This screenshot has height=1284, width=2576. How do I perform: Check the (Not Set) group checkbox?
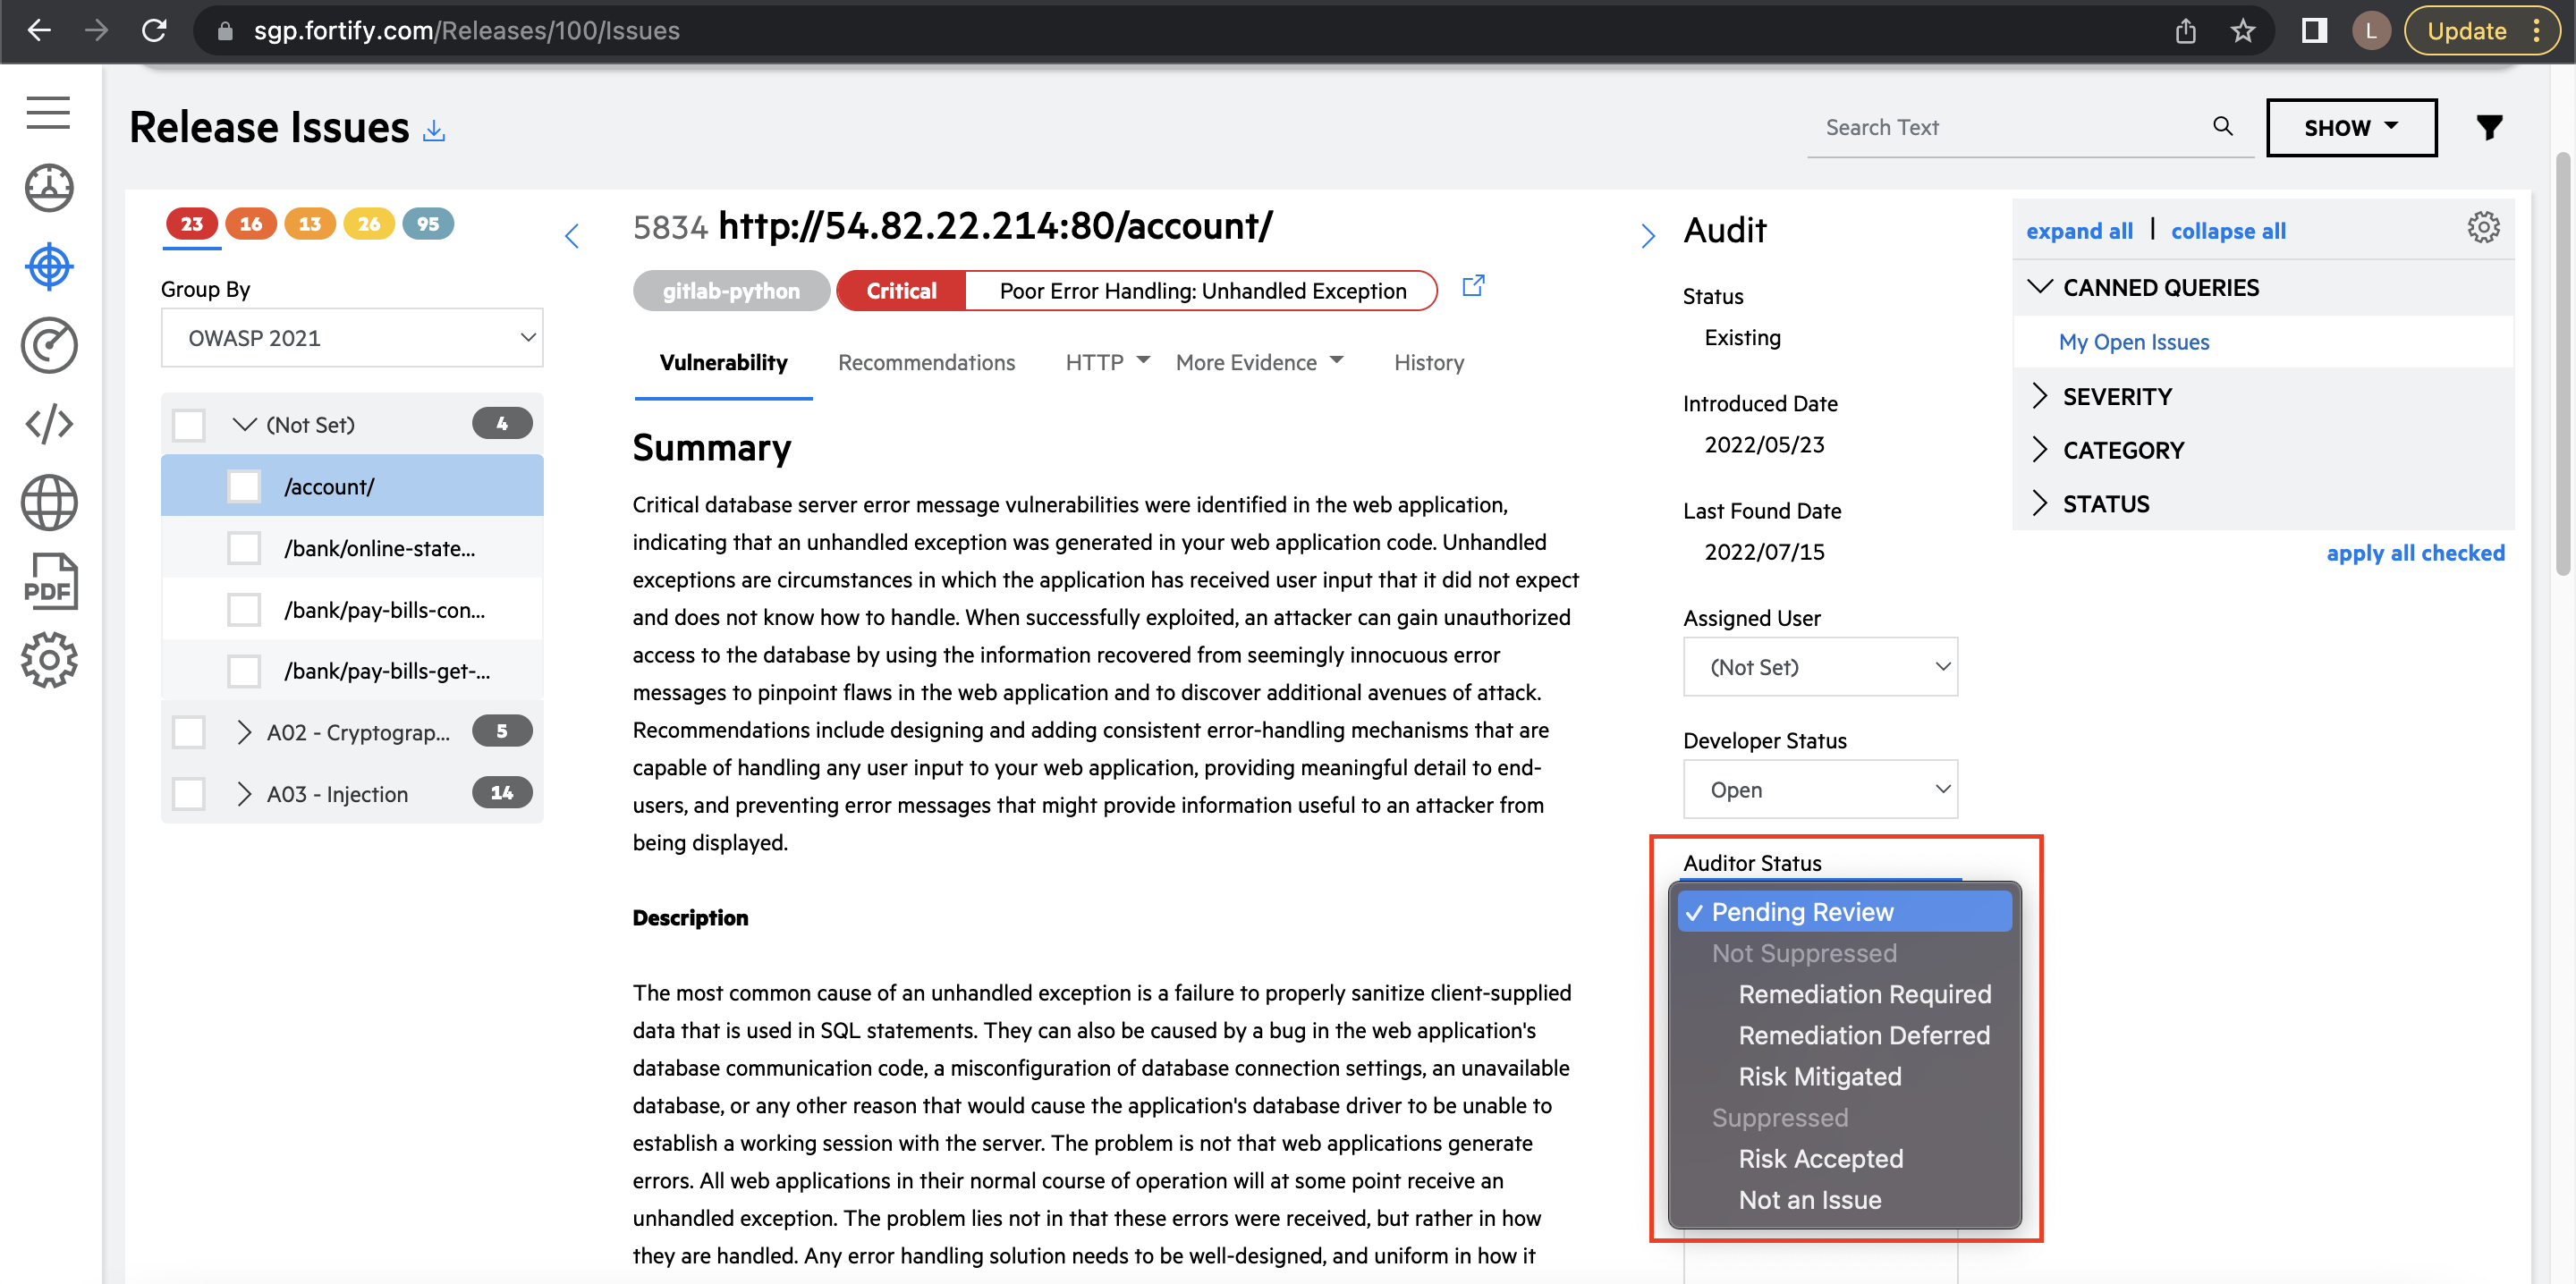[188, 424]
